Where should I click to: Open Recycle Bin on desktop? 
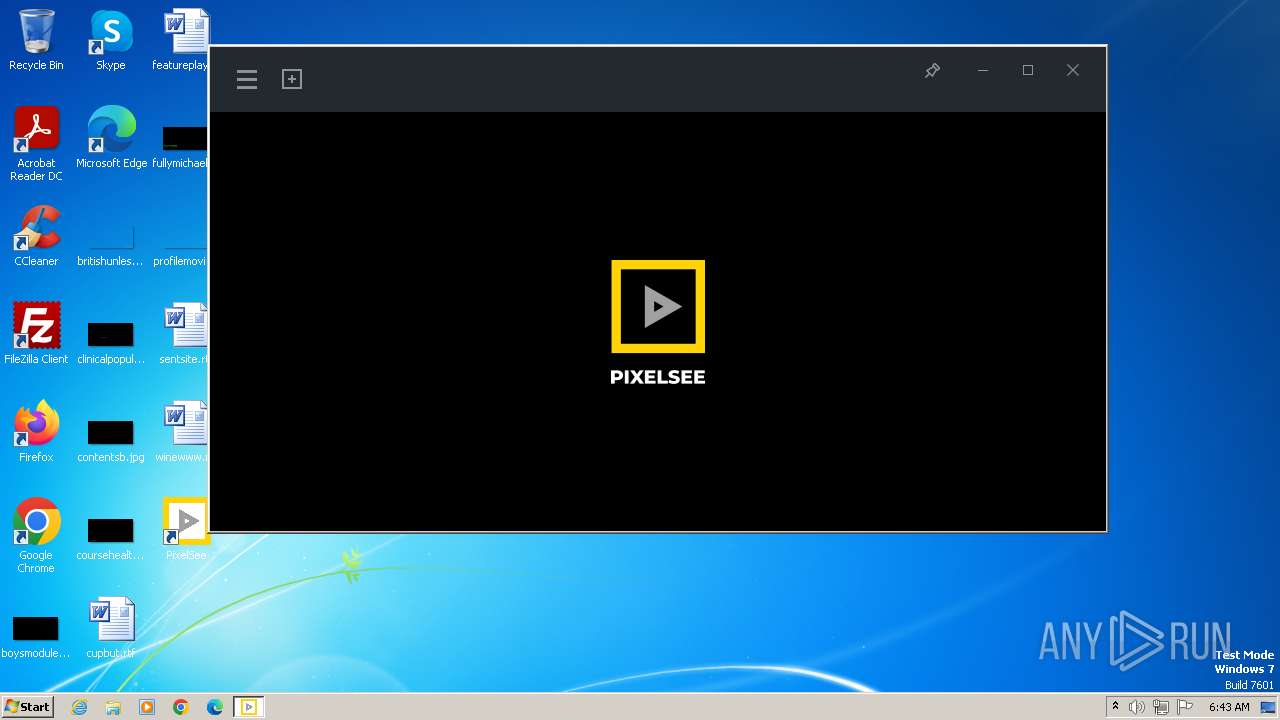tap(36, 40)
